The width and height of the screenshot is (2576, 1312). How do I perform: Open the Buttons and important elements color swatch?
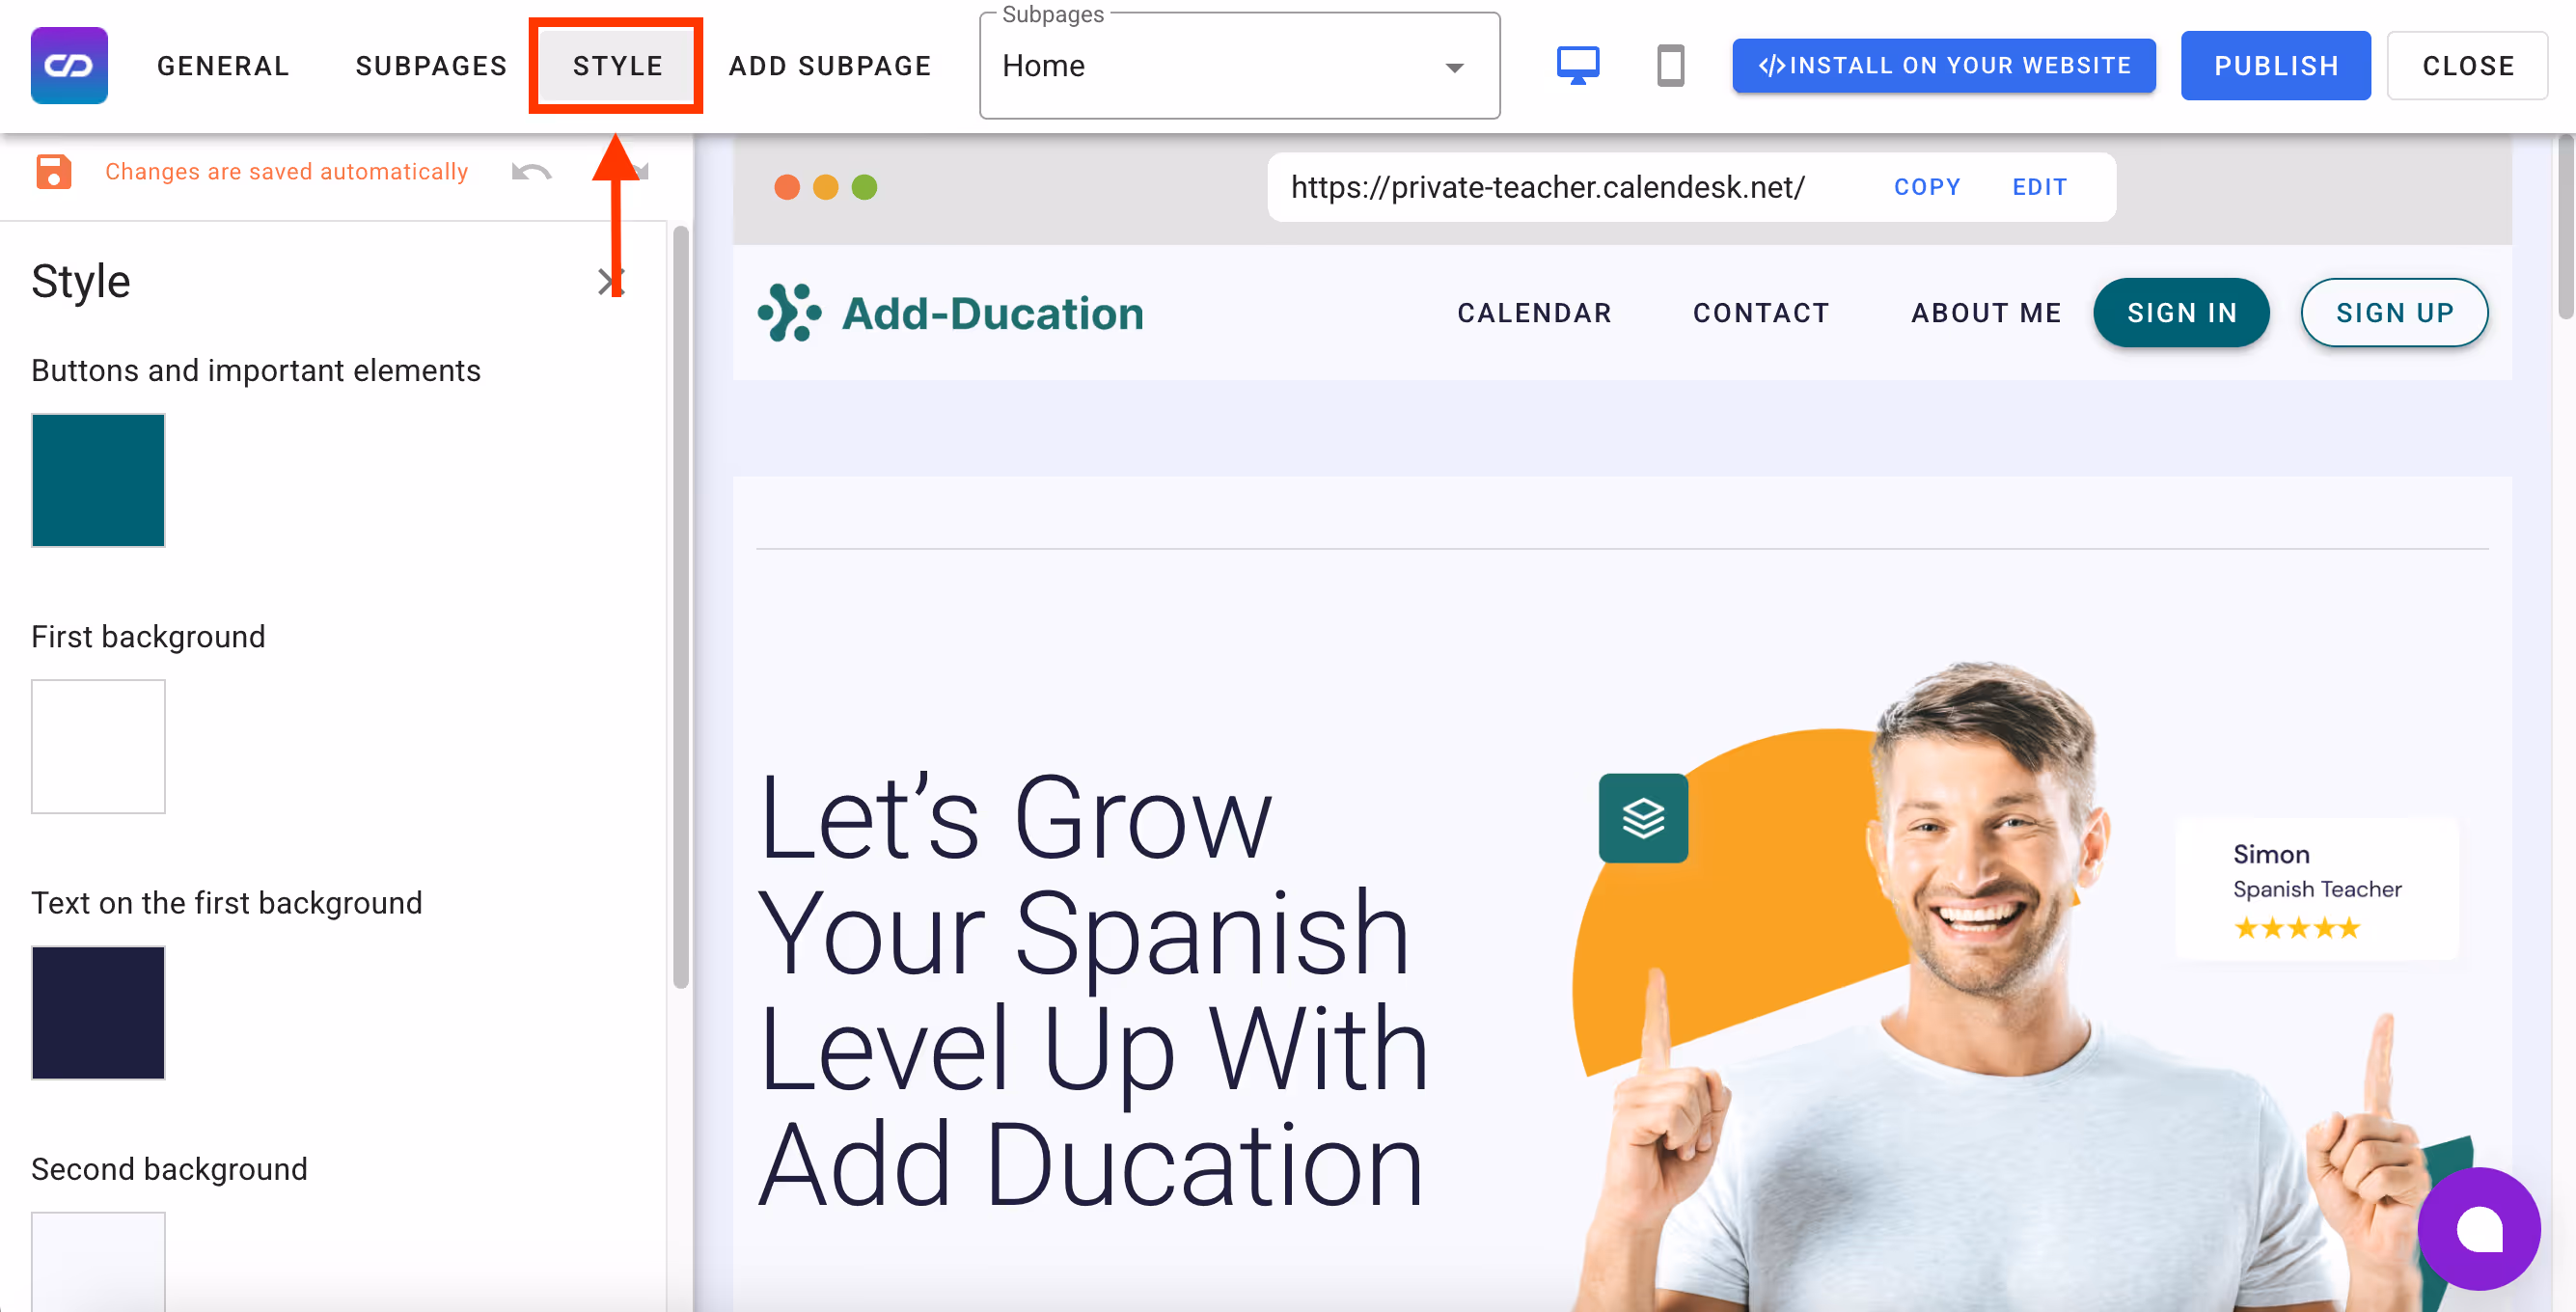click(98, 480)
